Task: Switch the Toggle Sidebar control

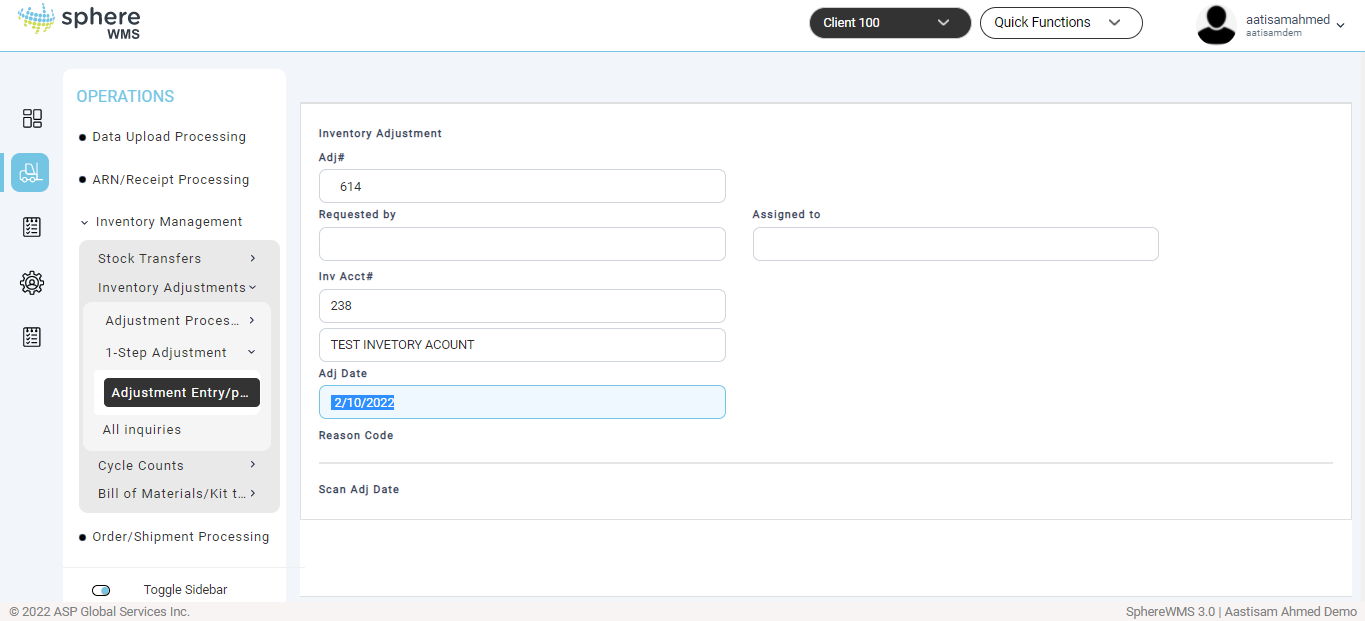Action: (101, 590)
